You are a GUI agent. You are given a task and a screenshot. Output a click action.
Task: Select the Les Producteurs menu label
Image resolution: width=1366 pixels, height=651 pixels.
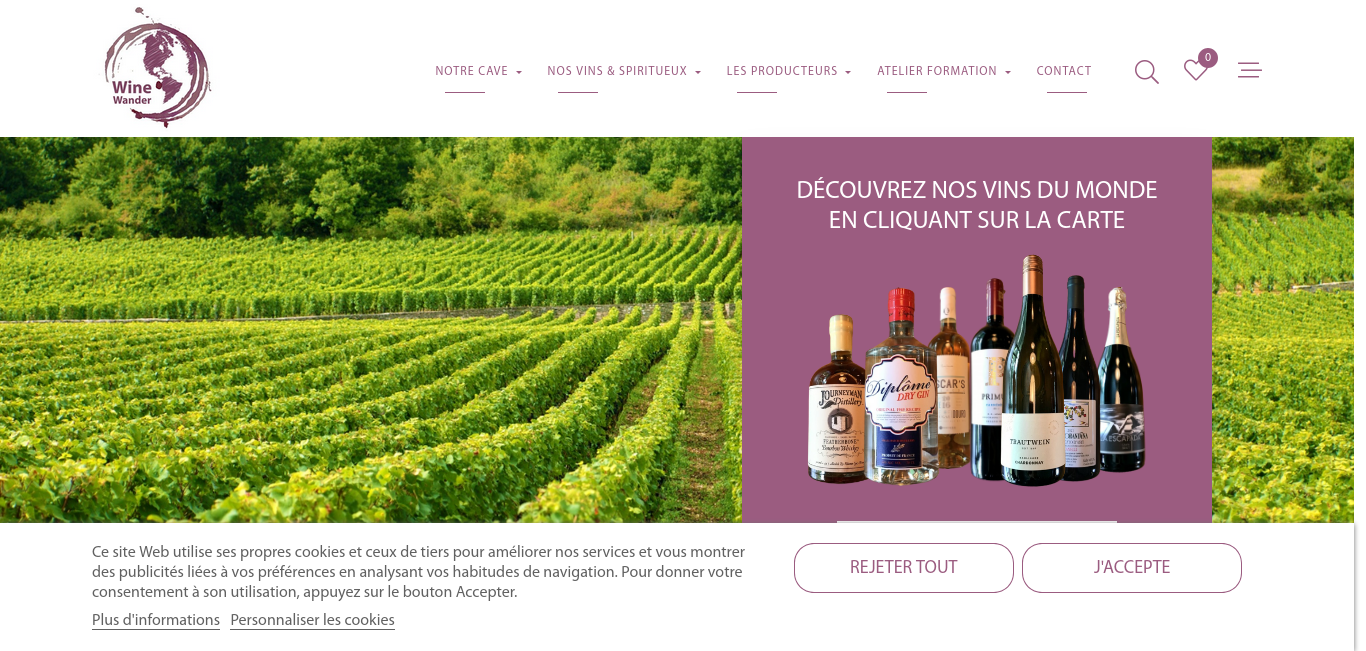(782, 71)
